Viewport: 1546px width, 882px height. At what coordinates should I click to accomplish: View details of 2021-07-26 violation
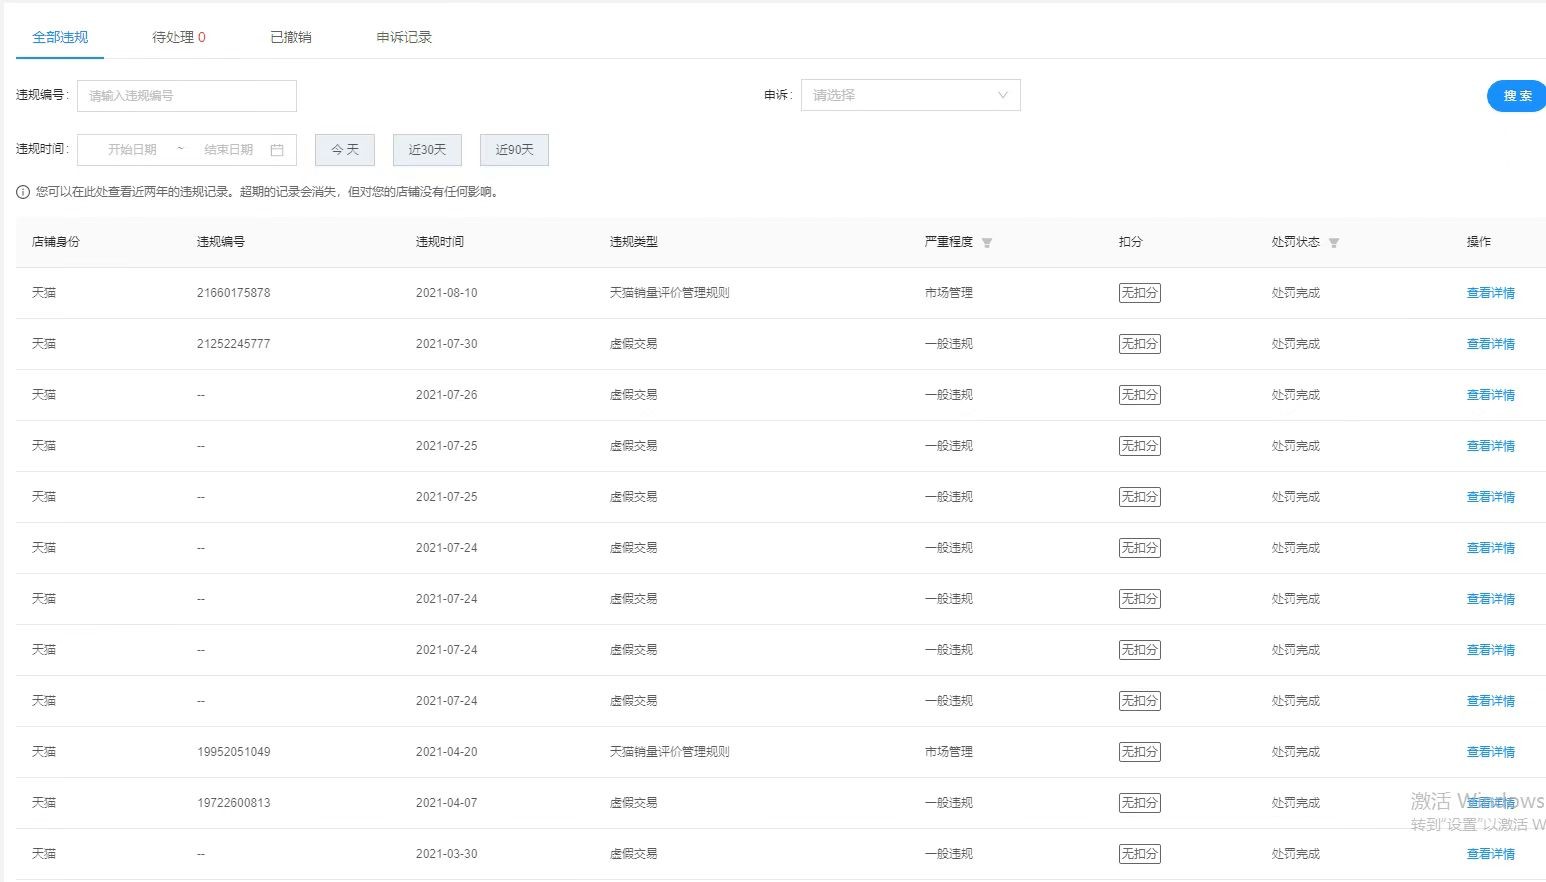pos(1490,395)
